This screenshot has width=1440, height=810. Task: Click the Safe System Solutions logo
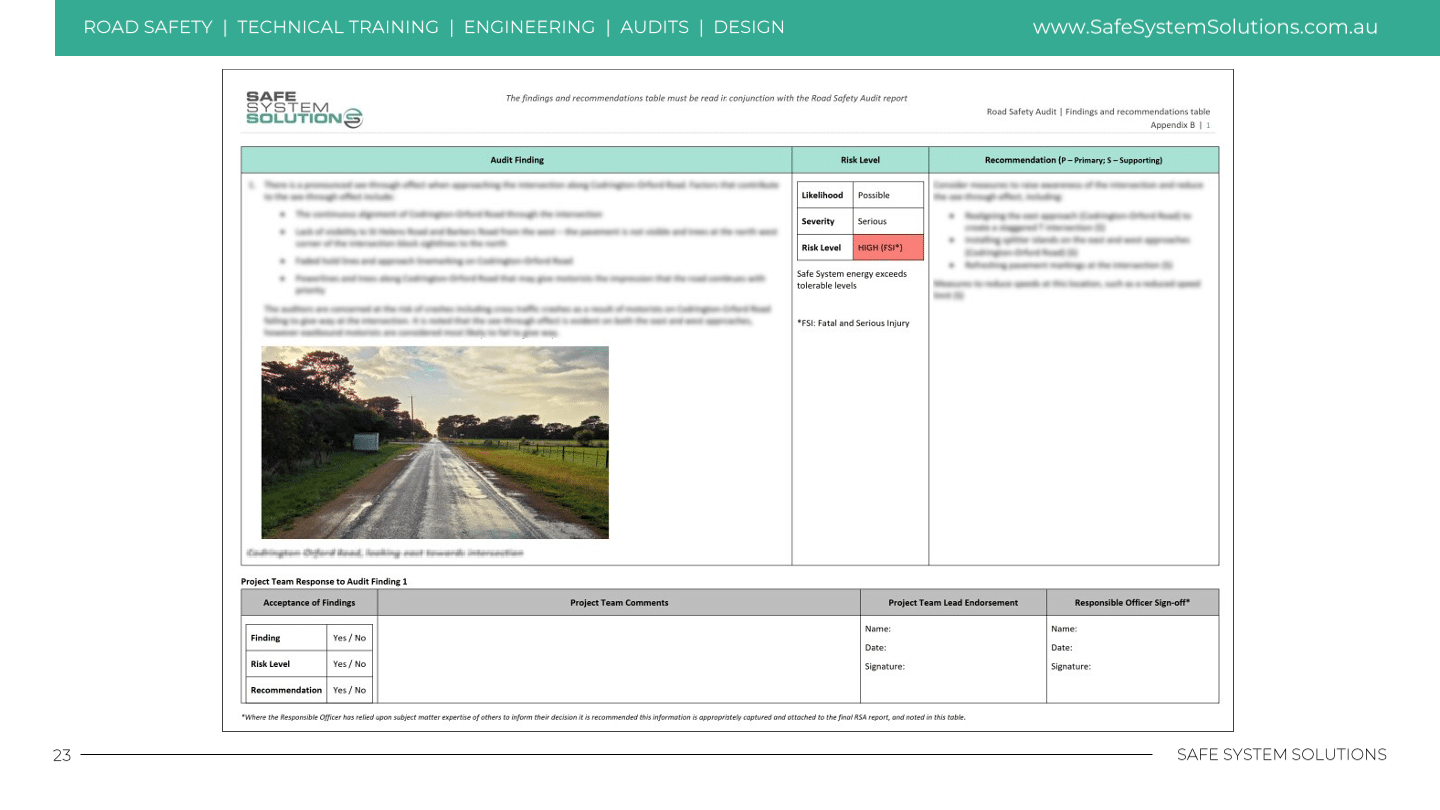[304, 109]
